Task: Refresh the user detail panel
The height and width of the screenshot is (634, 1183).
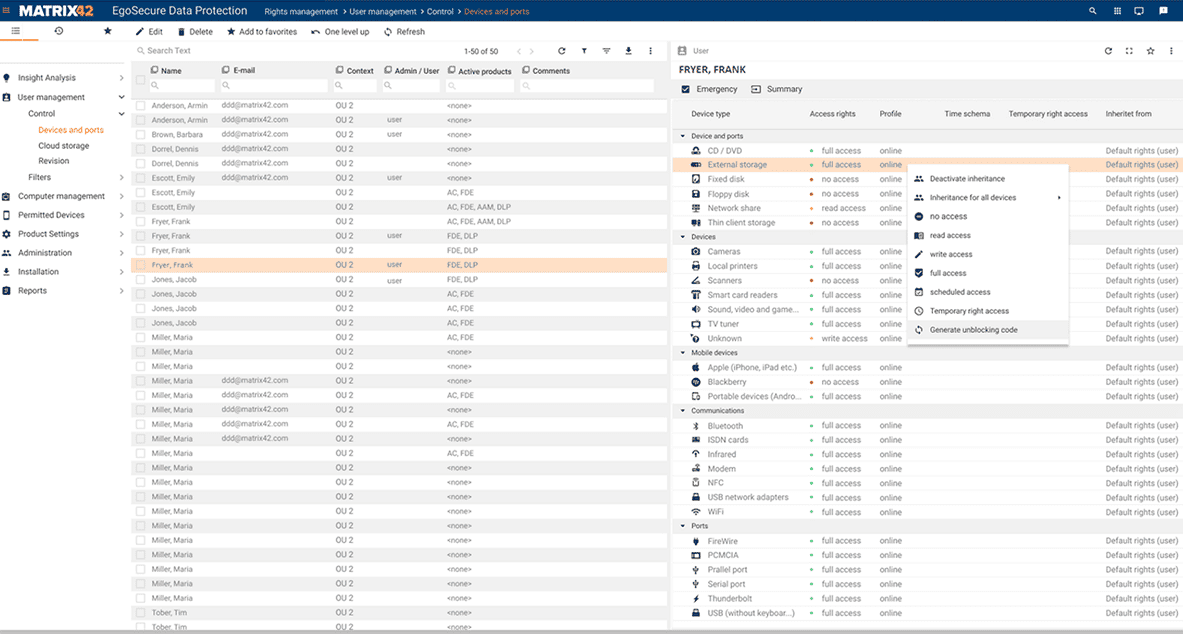Action: (x=1108, y=51)
